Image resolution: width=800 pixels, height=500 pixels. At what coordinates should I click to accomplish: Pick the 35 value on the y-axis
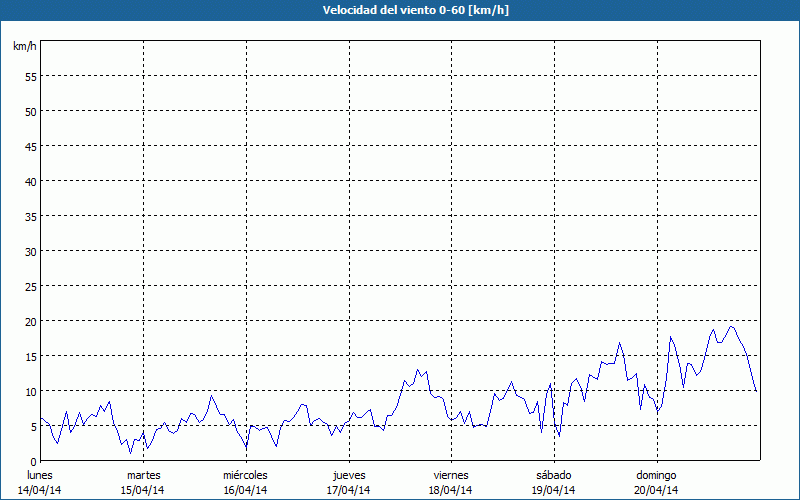pos(30,216)
